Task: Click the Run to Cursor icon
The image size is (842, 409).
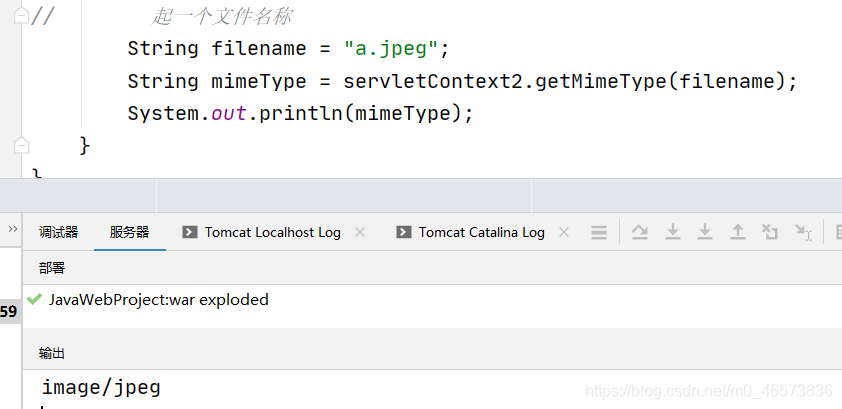Action: click(x=803, y=232)
